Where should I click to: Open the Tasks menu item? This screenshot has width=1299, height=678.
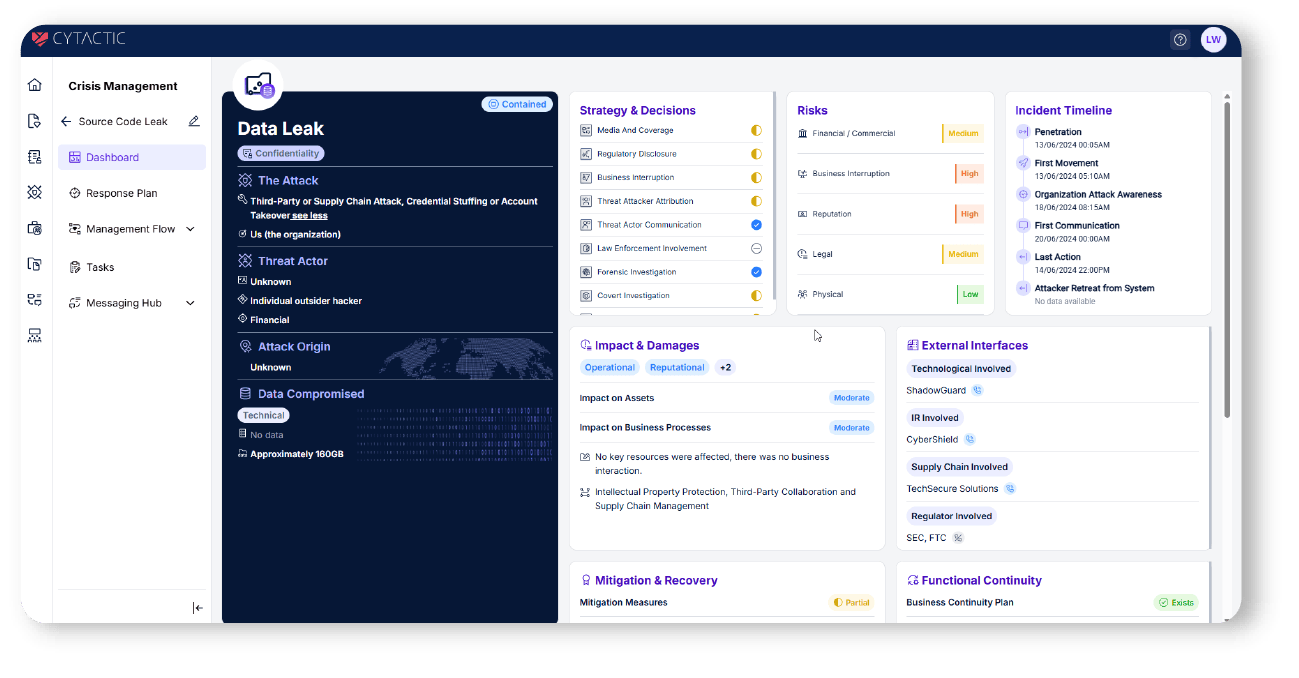(x=132, y=267)
